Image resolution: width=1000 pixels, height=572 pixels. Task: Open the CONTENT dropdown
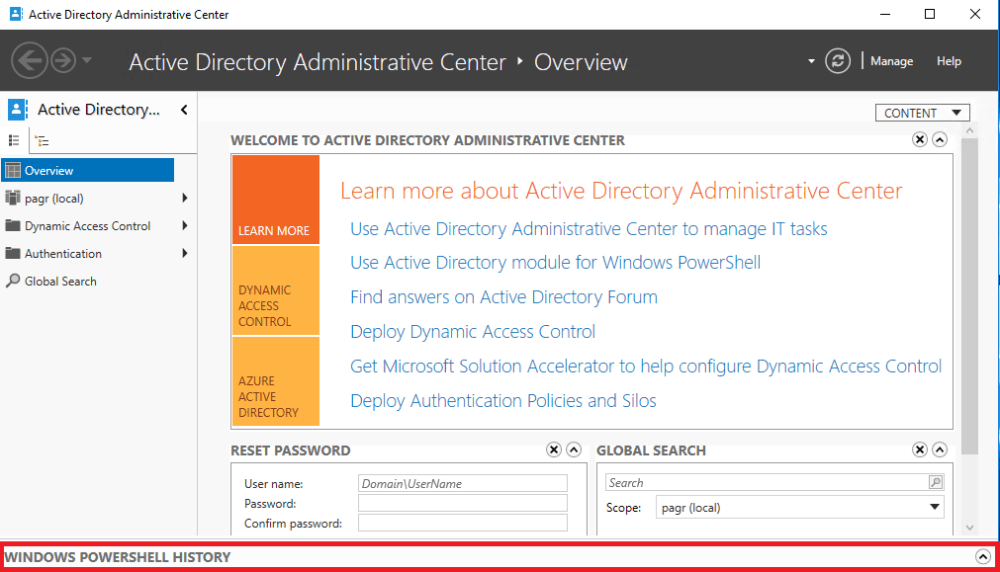point(922,113)
